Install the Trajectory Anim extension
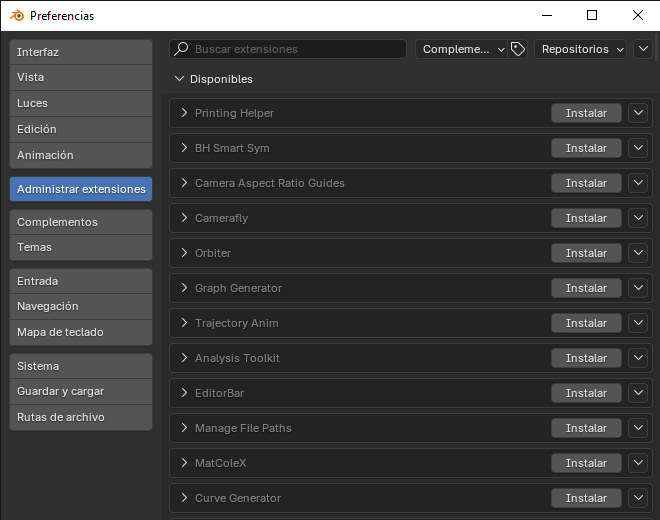 pos(586,323)
